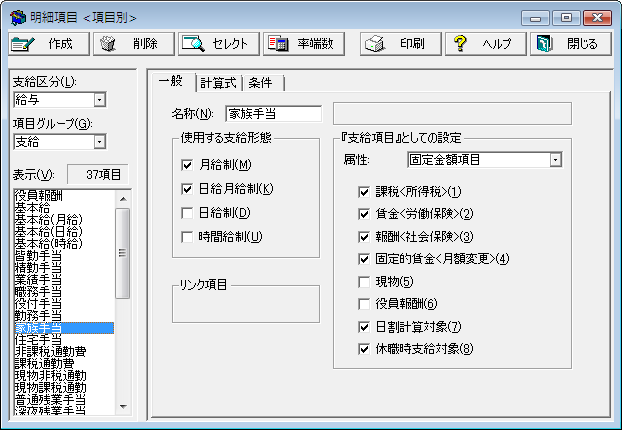
Task: Click the 名称 name input field
Action: 272,113
